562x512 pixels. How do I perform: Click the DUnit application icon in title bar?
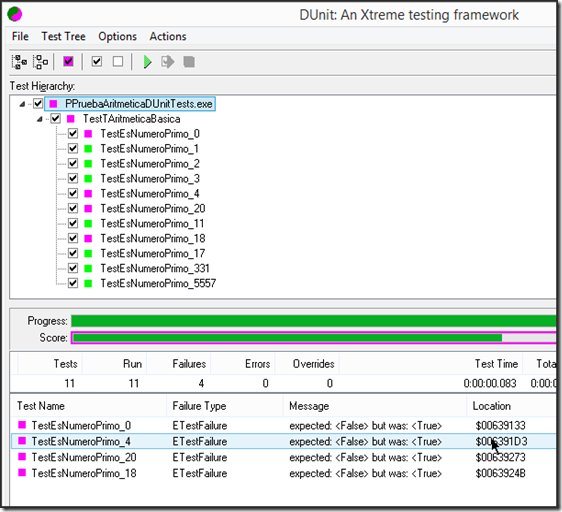tap(15, 14)
